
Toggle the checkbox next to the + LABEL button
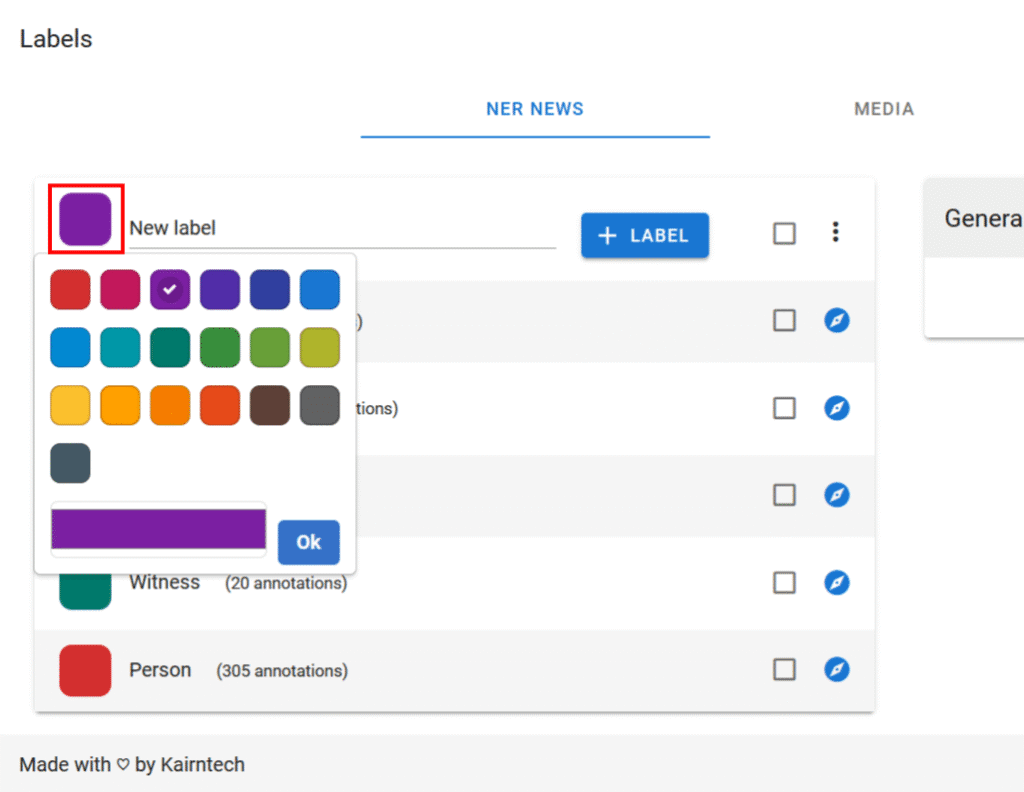point(785,233)
